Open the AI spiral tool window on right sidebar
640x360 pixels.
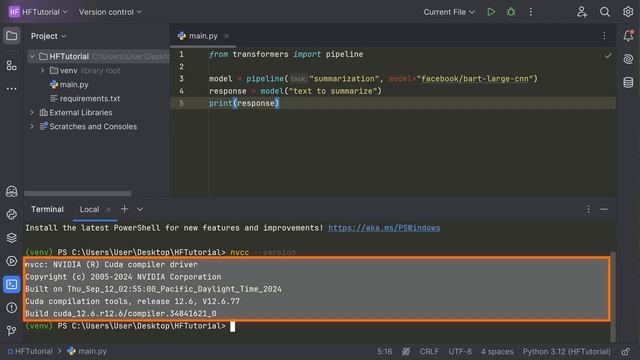[x=628, y=59]
